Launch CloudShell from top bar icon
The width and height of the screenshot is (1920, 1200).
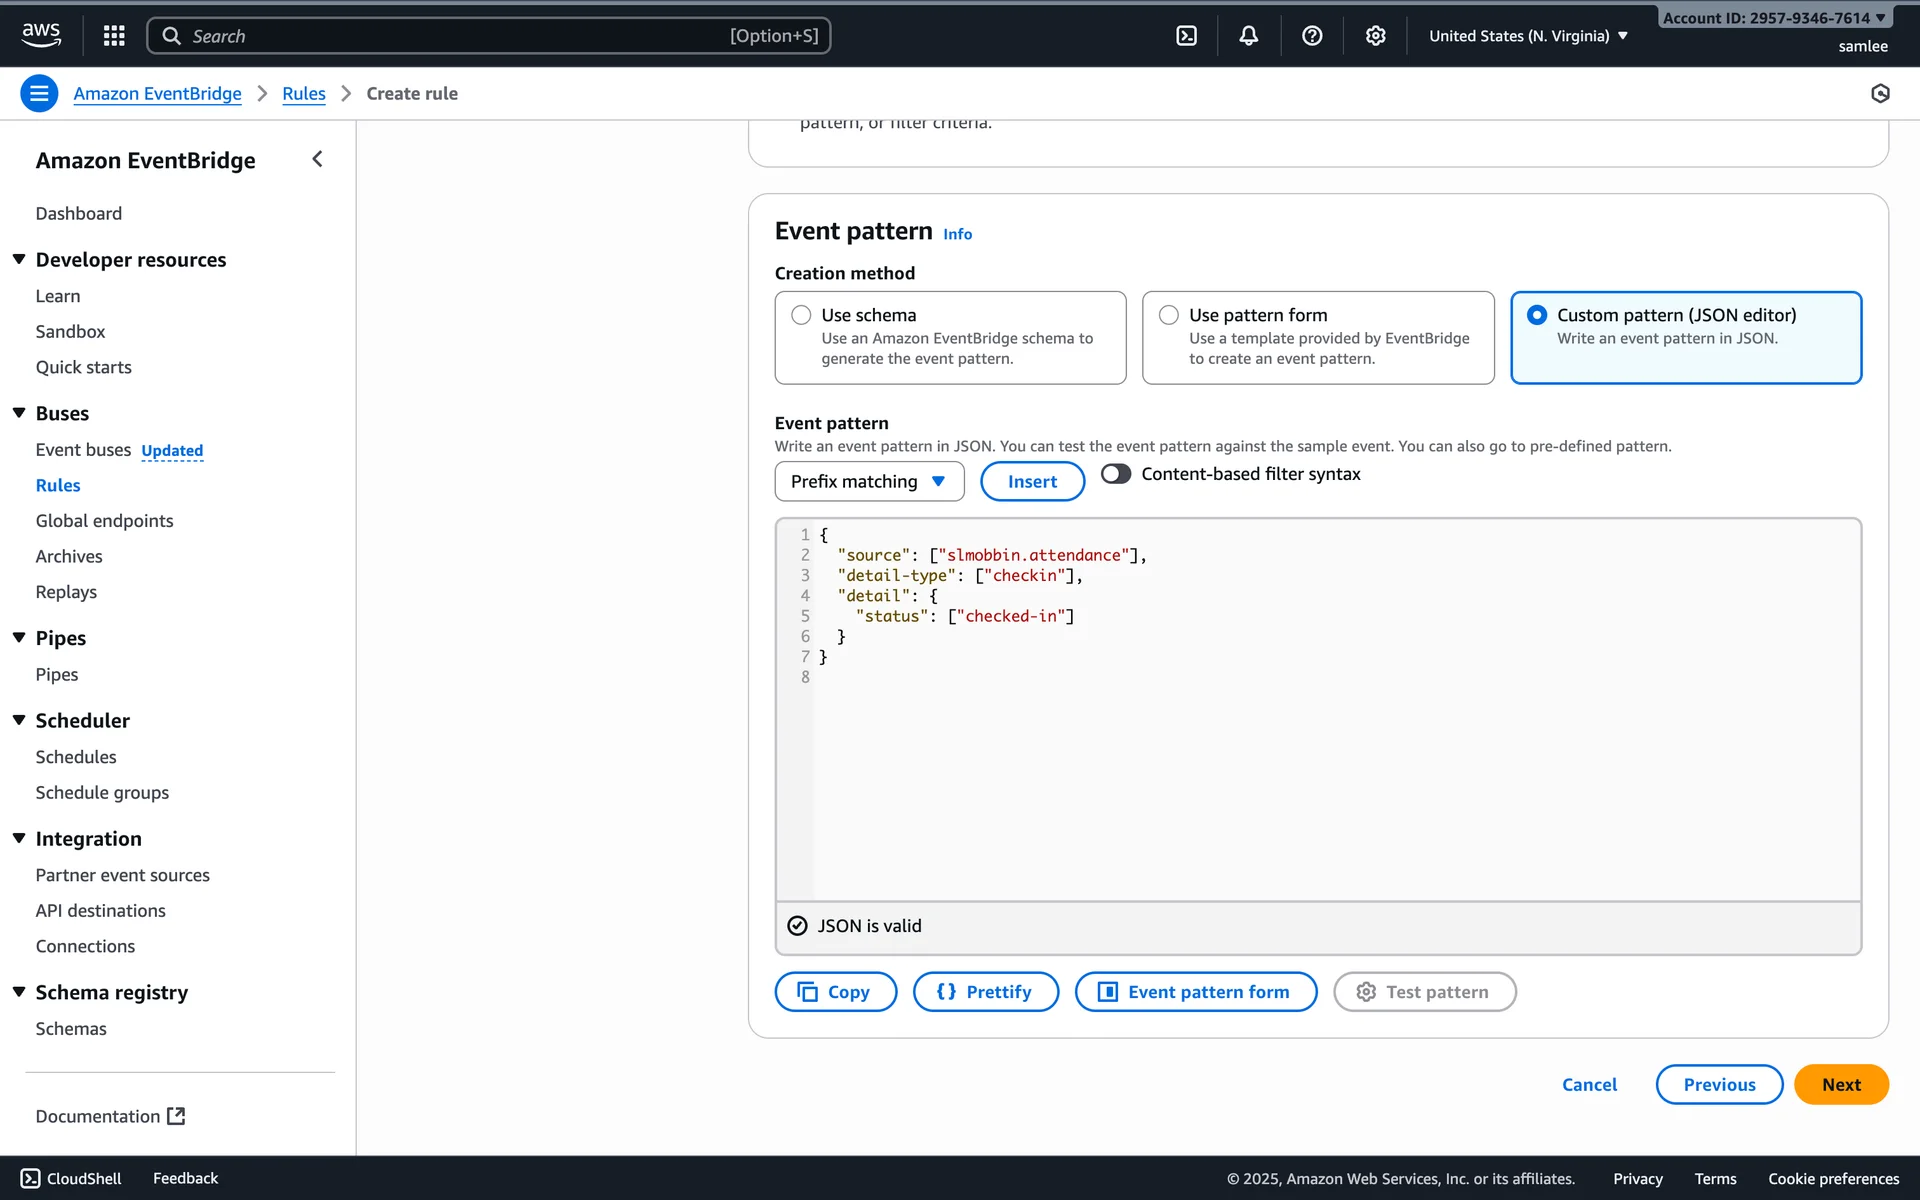(x=1186, y=36)
